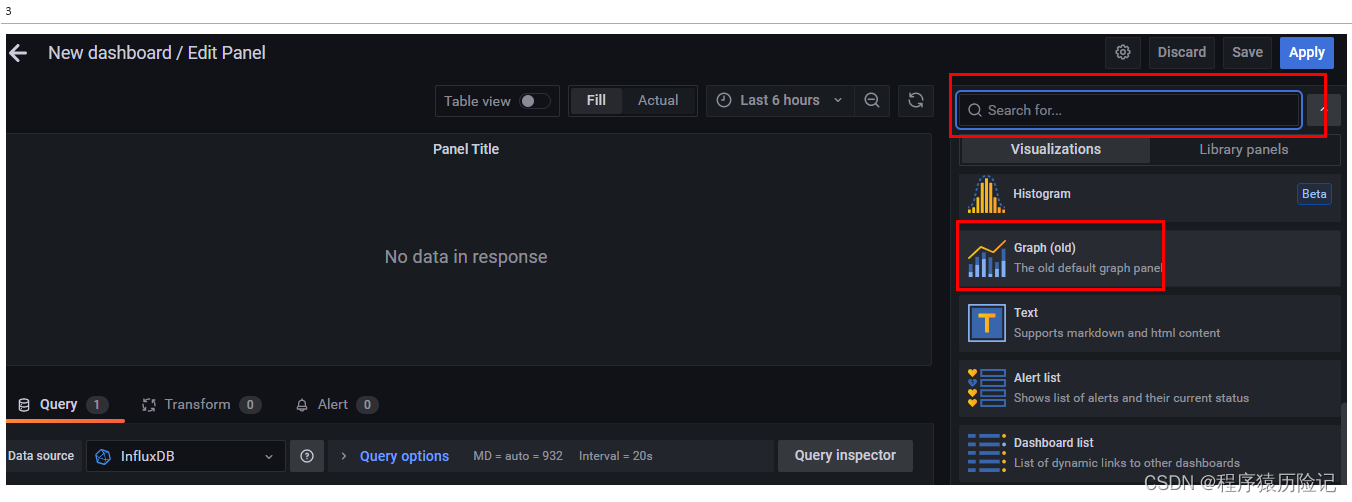Switch to the Query tab

point(62,404)
